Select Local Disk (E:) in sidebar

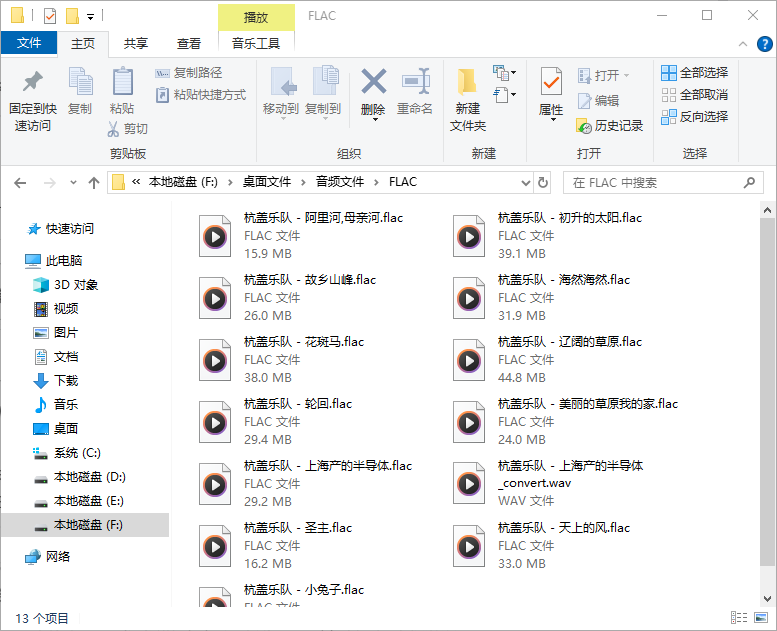(78, 501)
